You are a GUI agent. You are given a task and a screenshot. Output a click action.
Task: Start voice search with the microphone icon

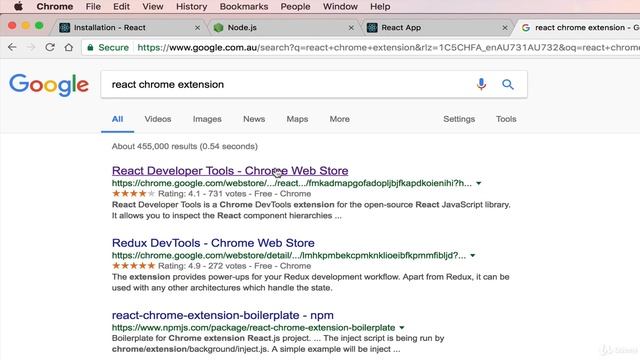tap(481, 84)
